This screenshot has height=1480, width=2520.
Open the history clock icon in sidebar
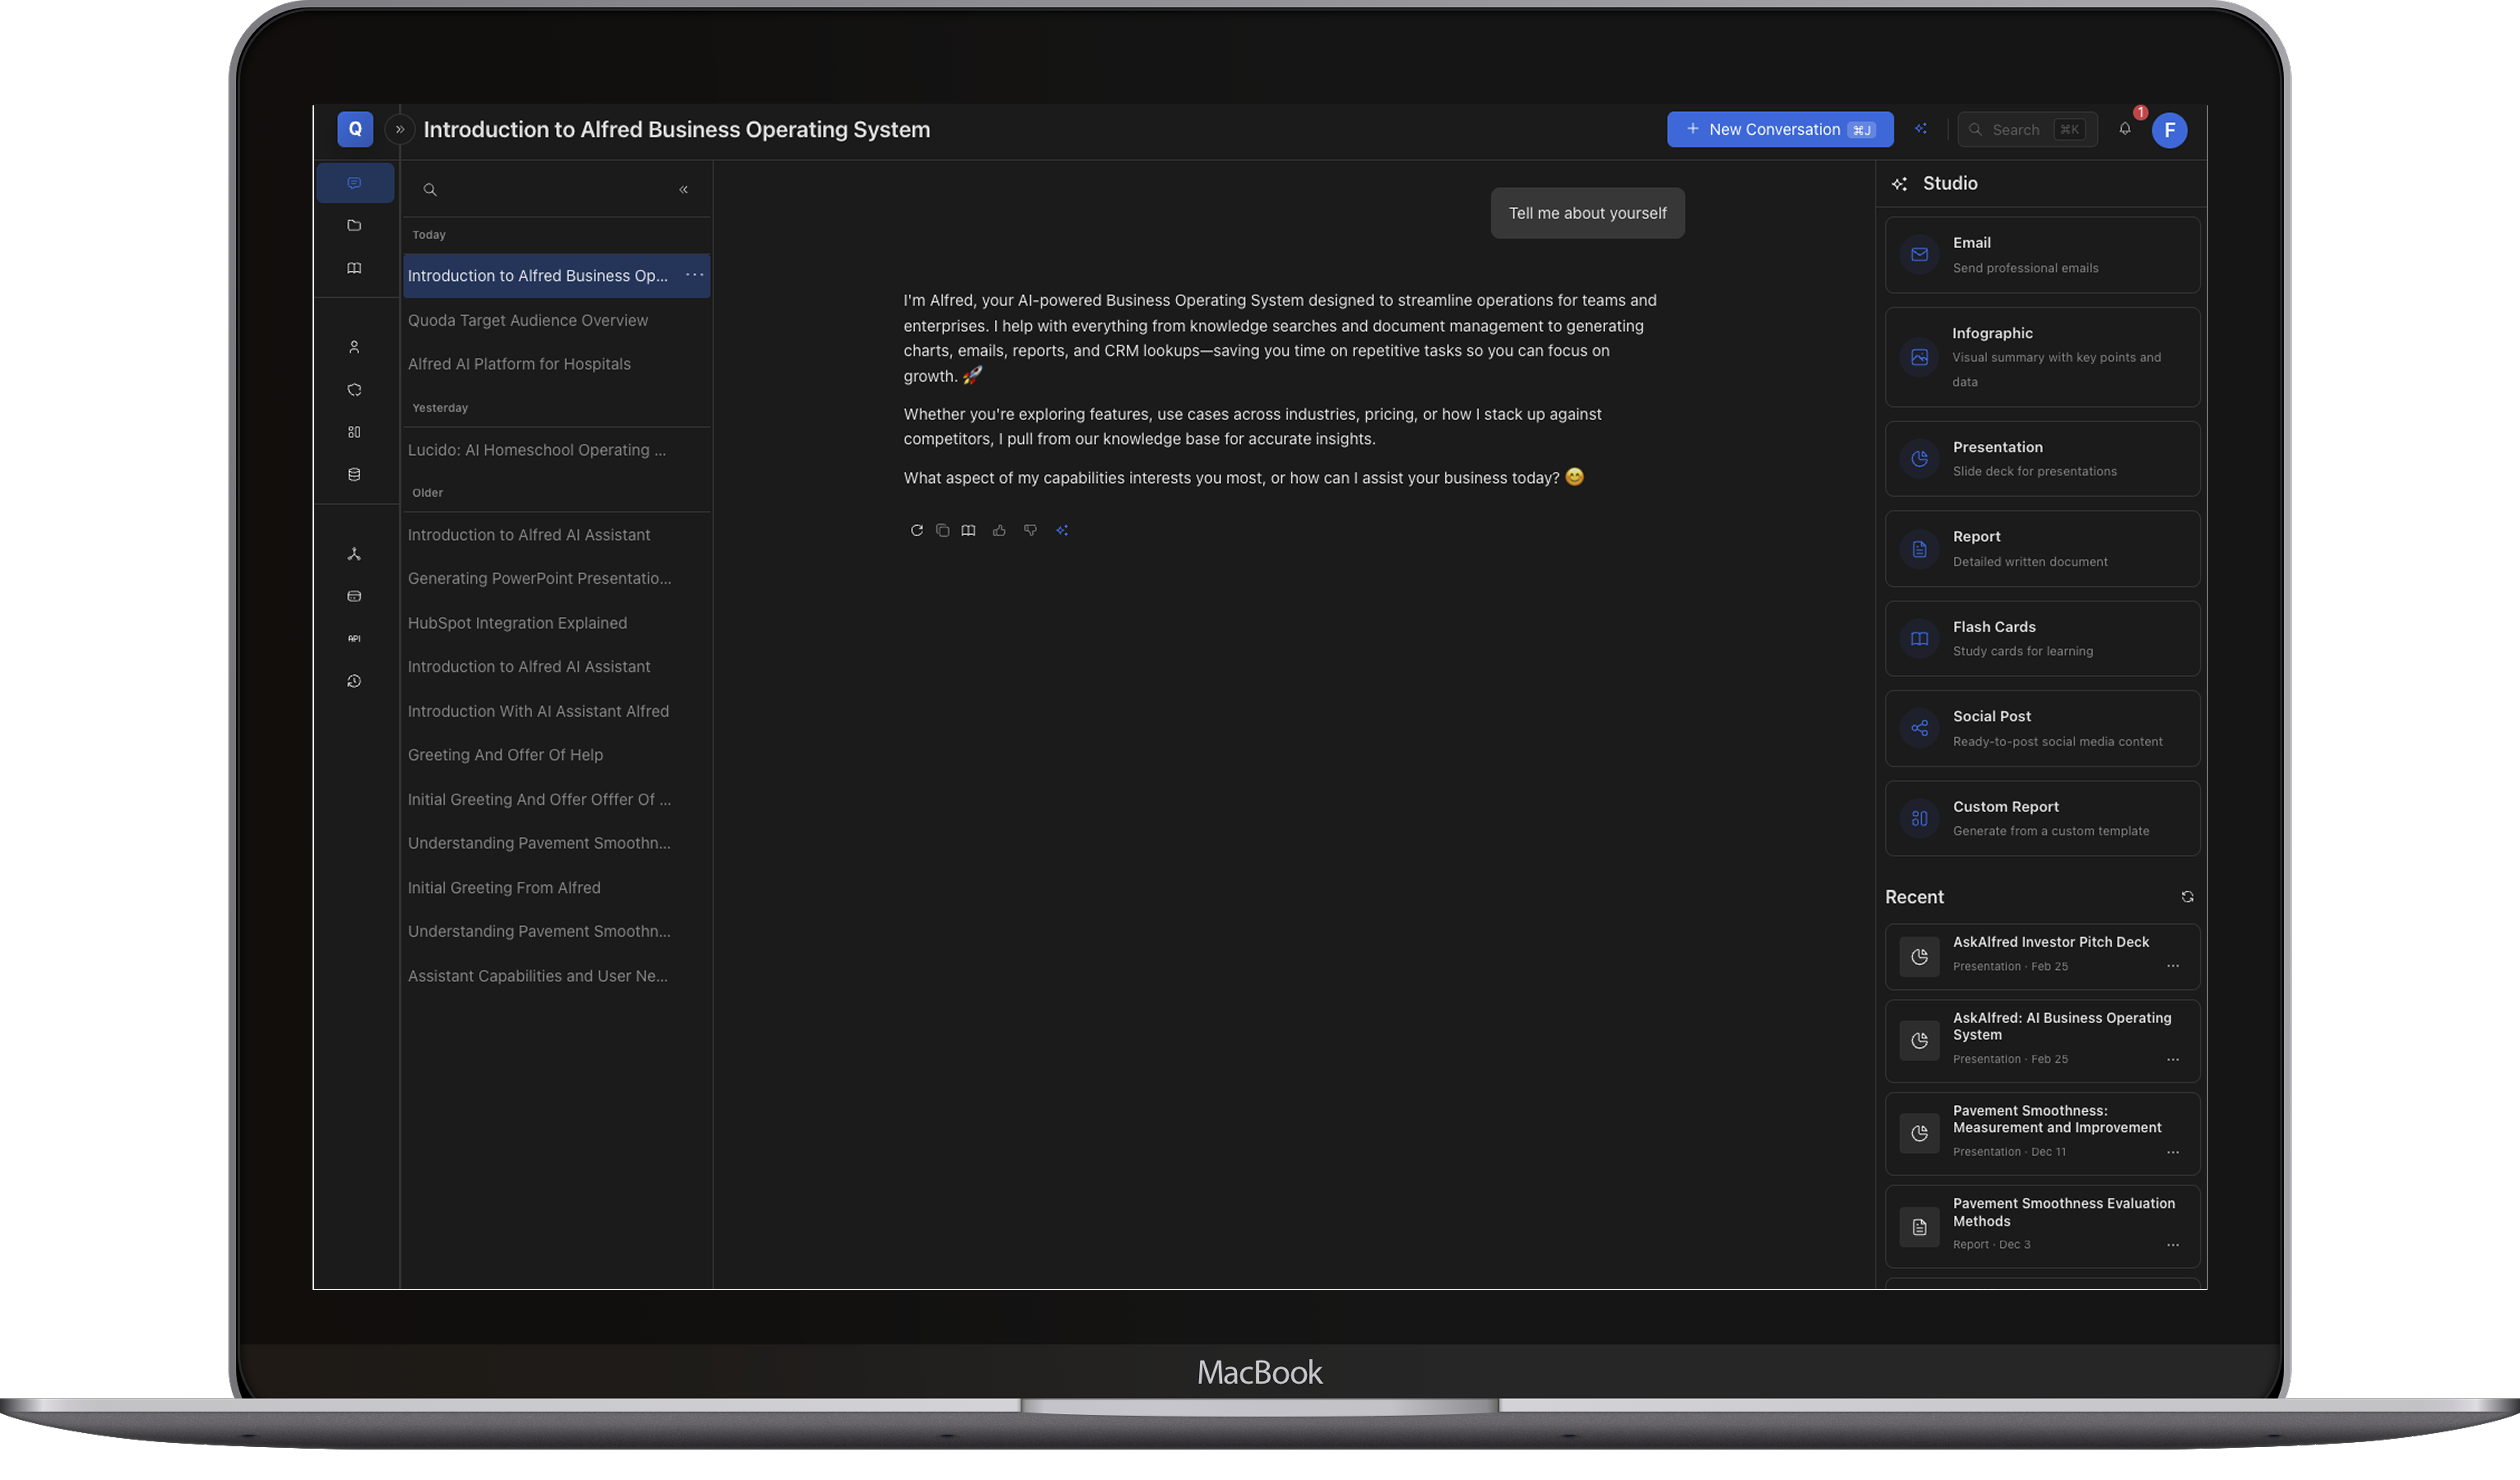[354, 681]
